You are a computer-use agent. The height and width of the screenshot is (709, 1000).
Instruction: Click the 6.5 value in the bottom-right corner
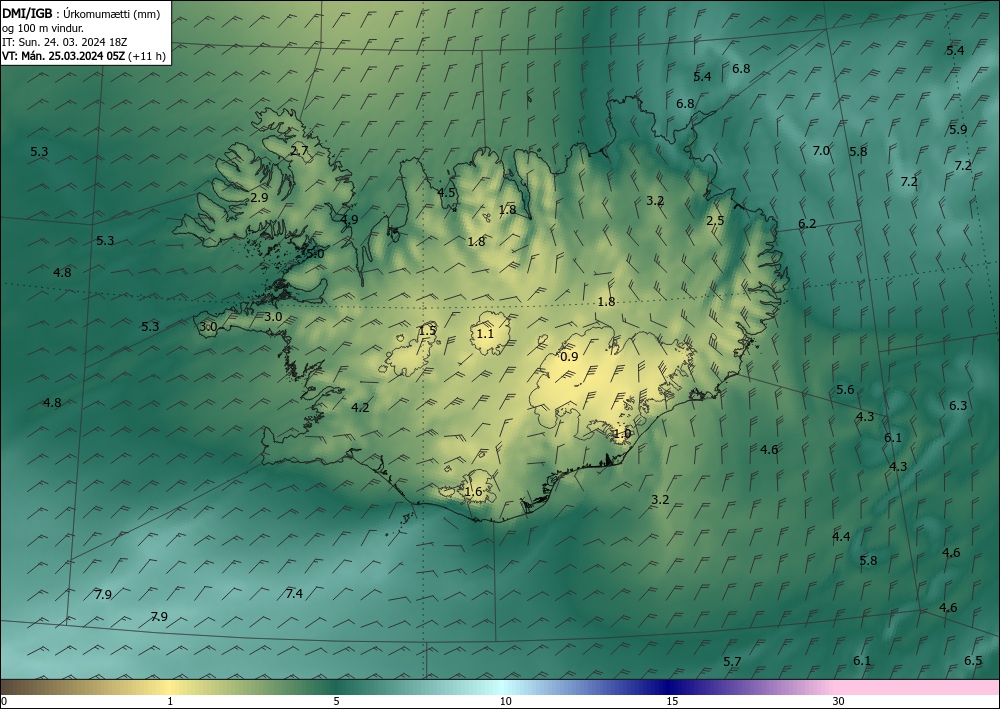coord(973,661)
